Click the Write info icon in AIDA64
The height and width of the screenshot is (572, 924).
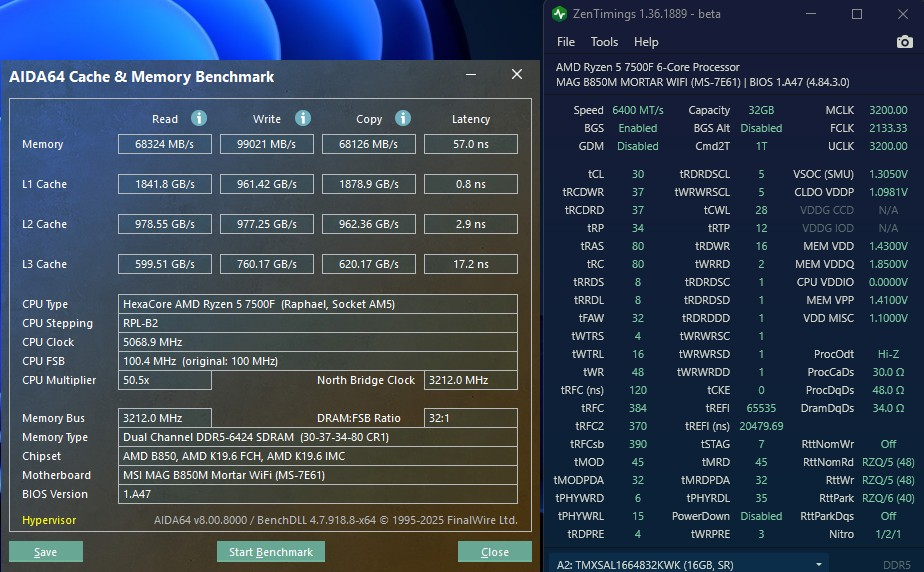click(x=303, y=118)
